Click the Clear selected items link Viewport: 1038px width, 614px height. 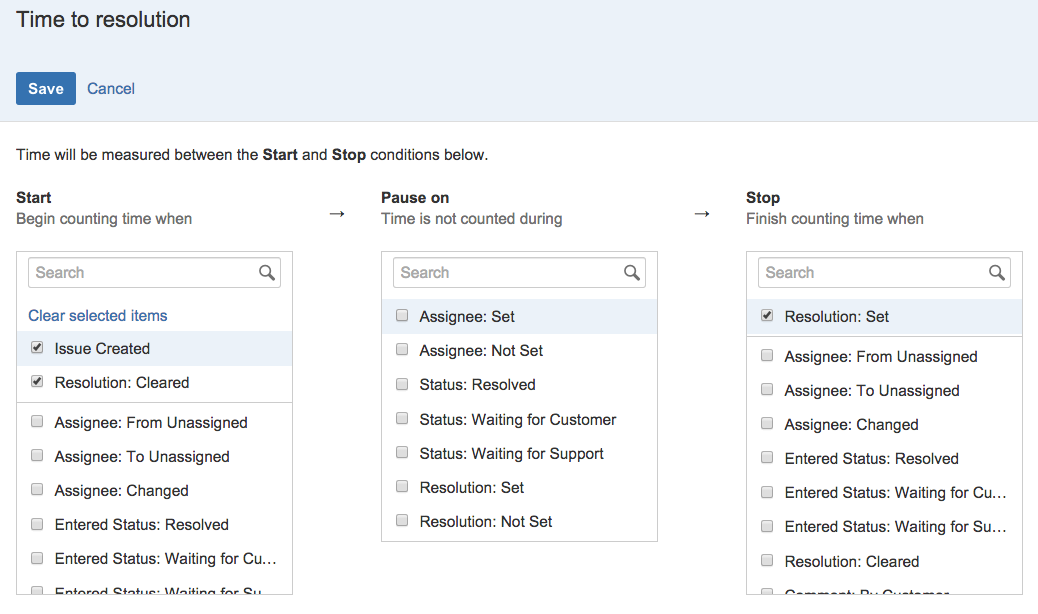tap(98, 316)
